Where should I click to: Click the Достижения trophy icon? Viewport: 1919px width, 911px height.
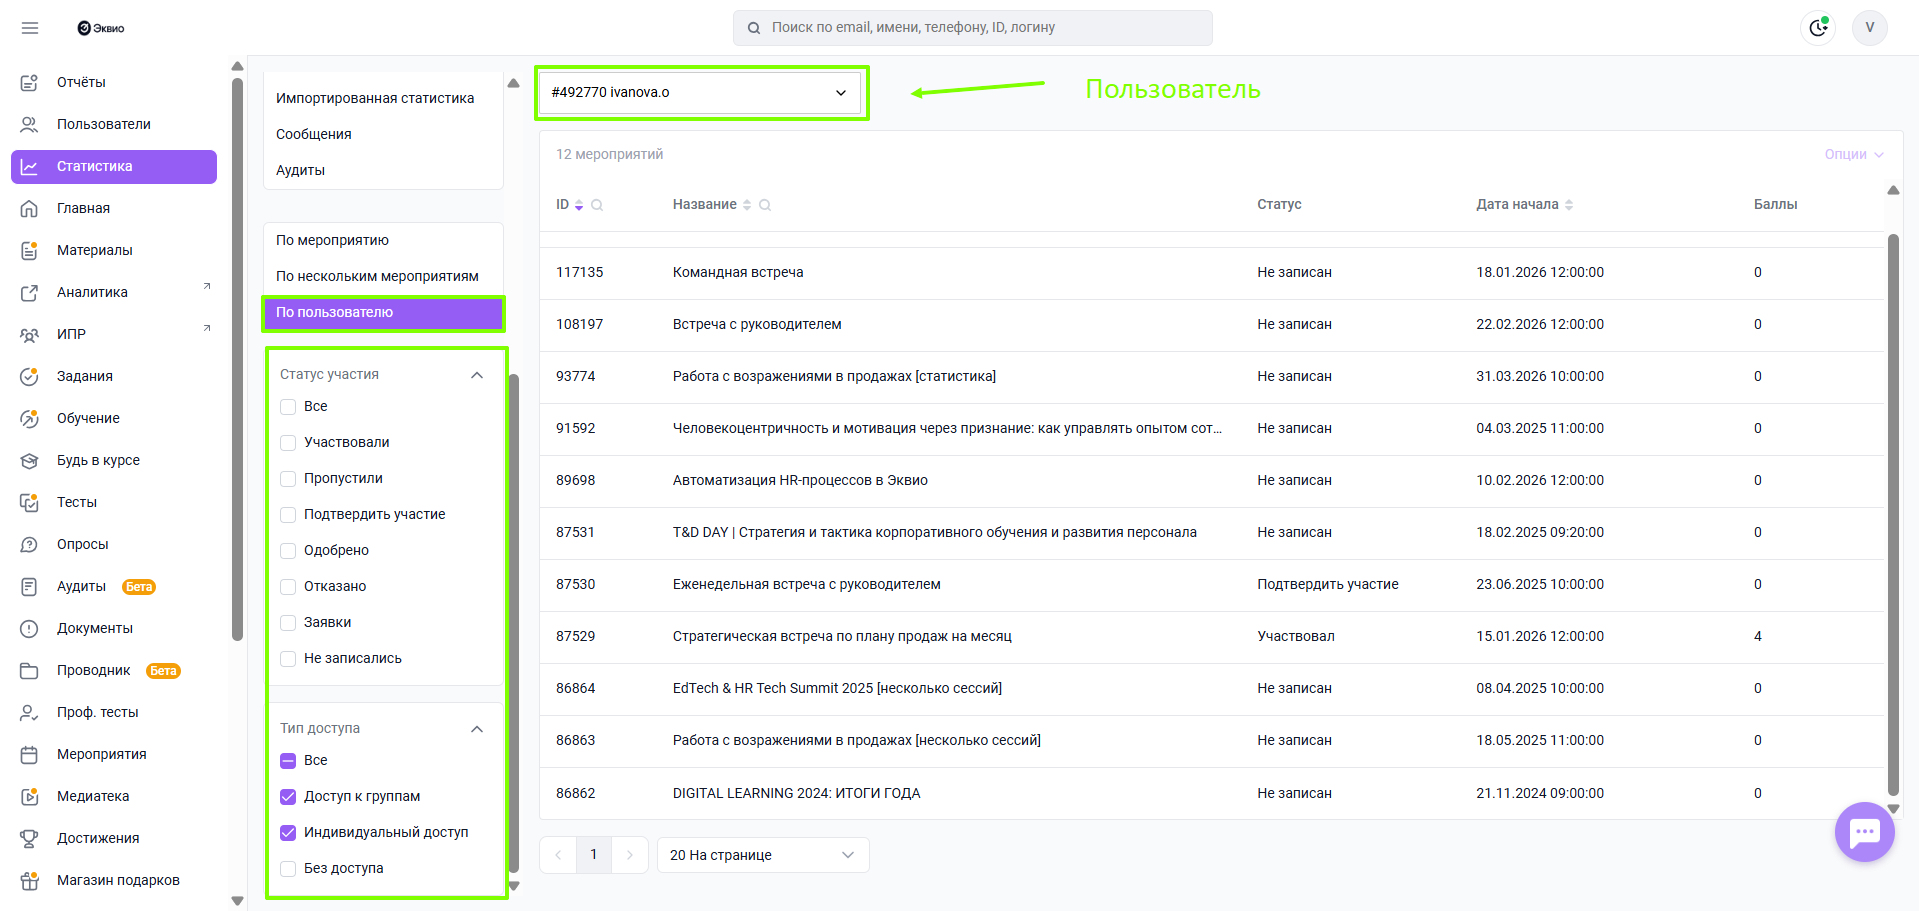click(x=30, y=838)
